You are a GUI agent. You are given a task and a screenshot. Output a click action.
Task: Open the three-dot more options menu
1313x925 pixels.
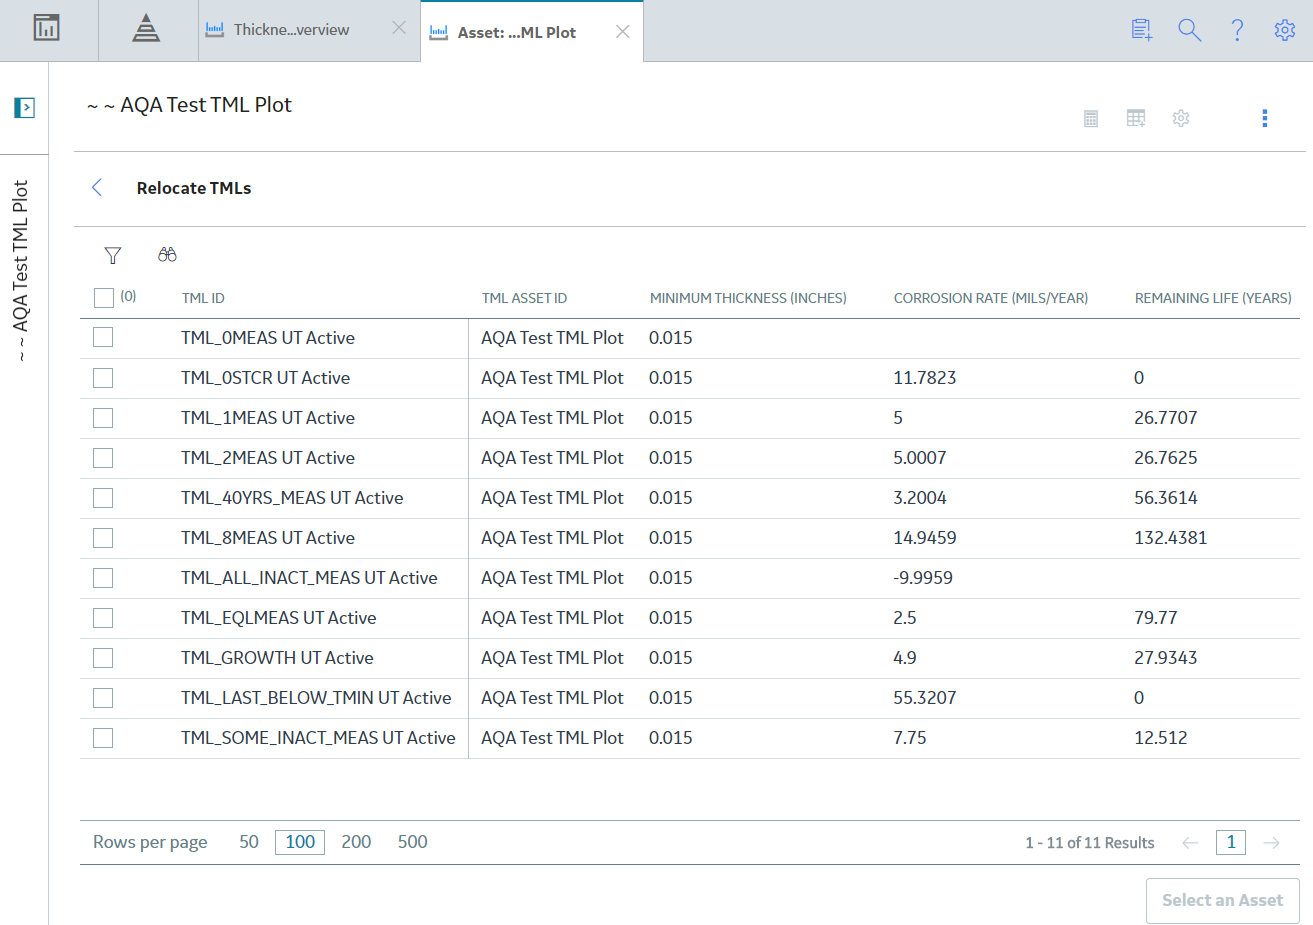1265,118
